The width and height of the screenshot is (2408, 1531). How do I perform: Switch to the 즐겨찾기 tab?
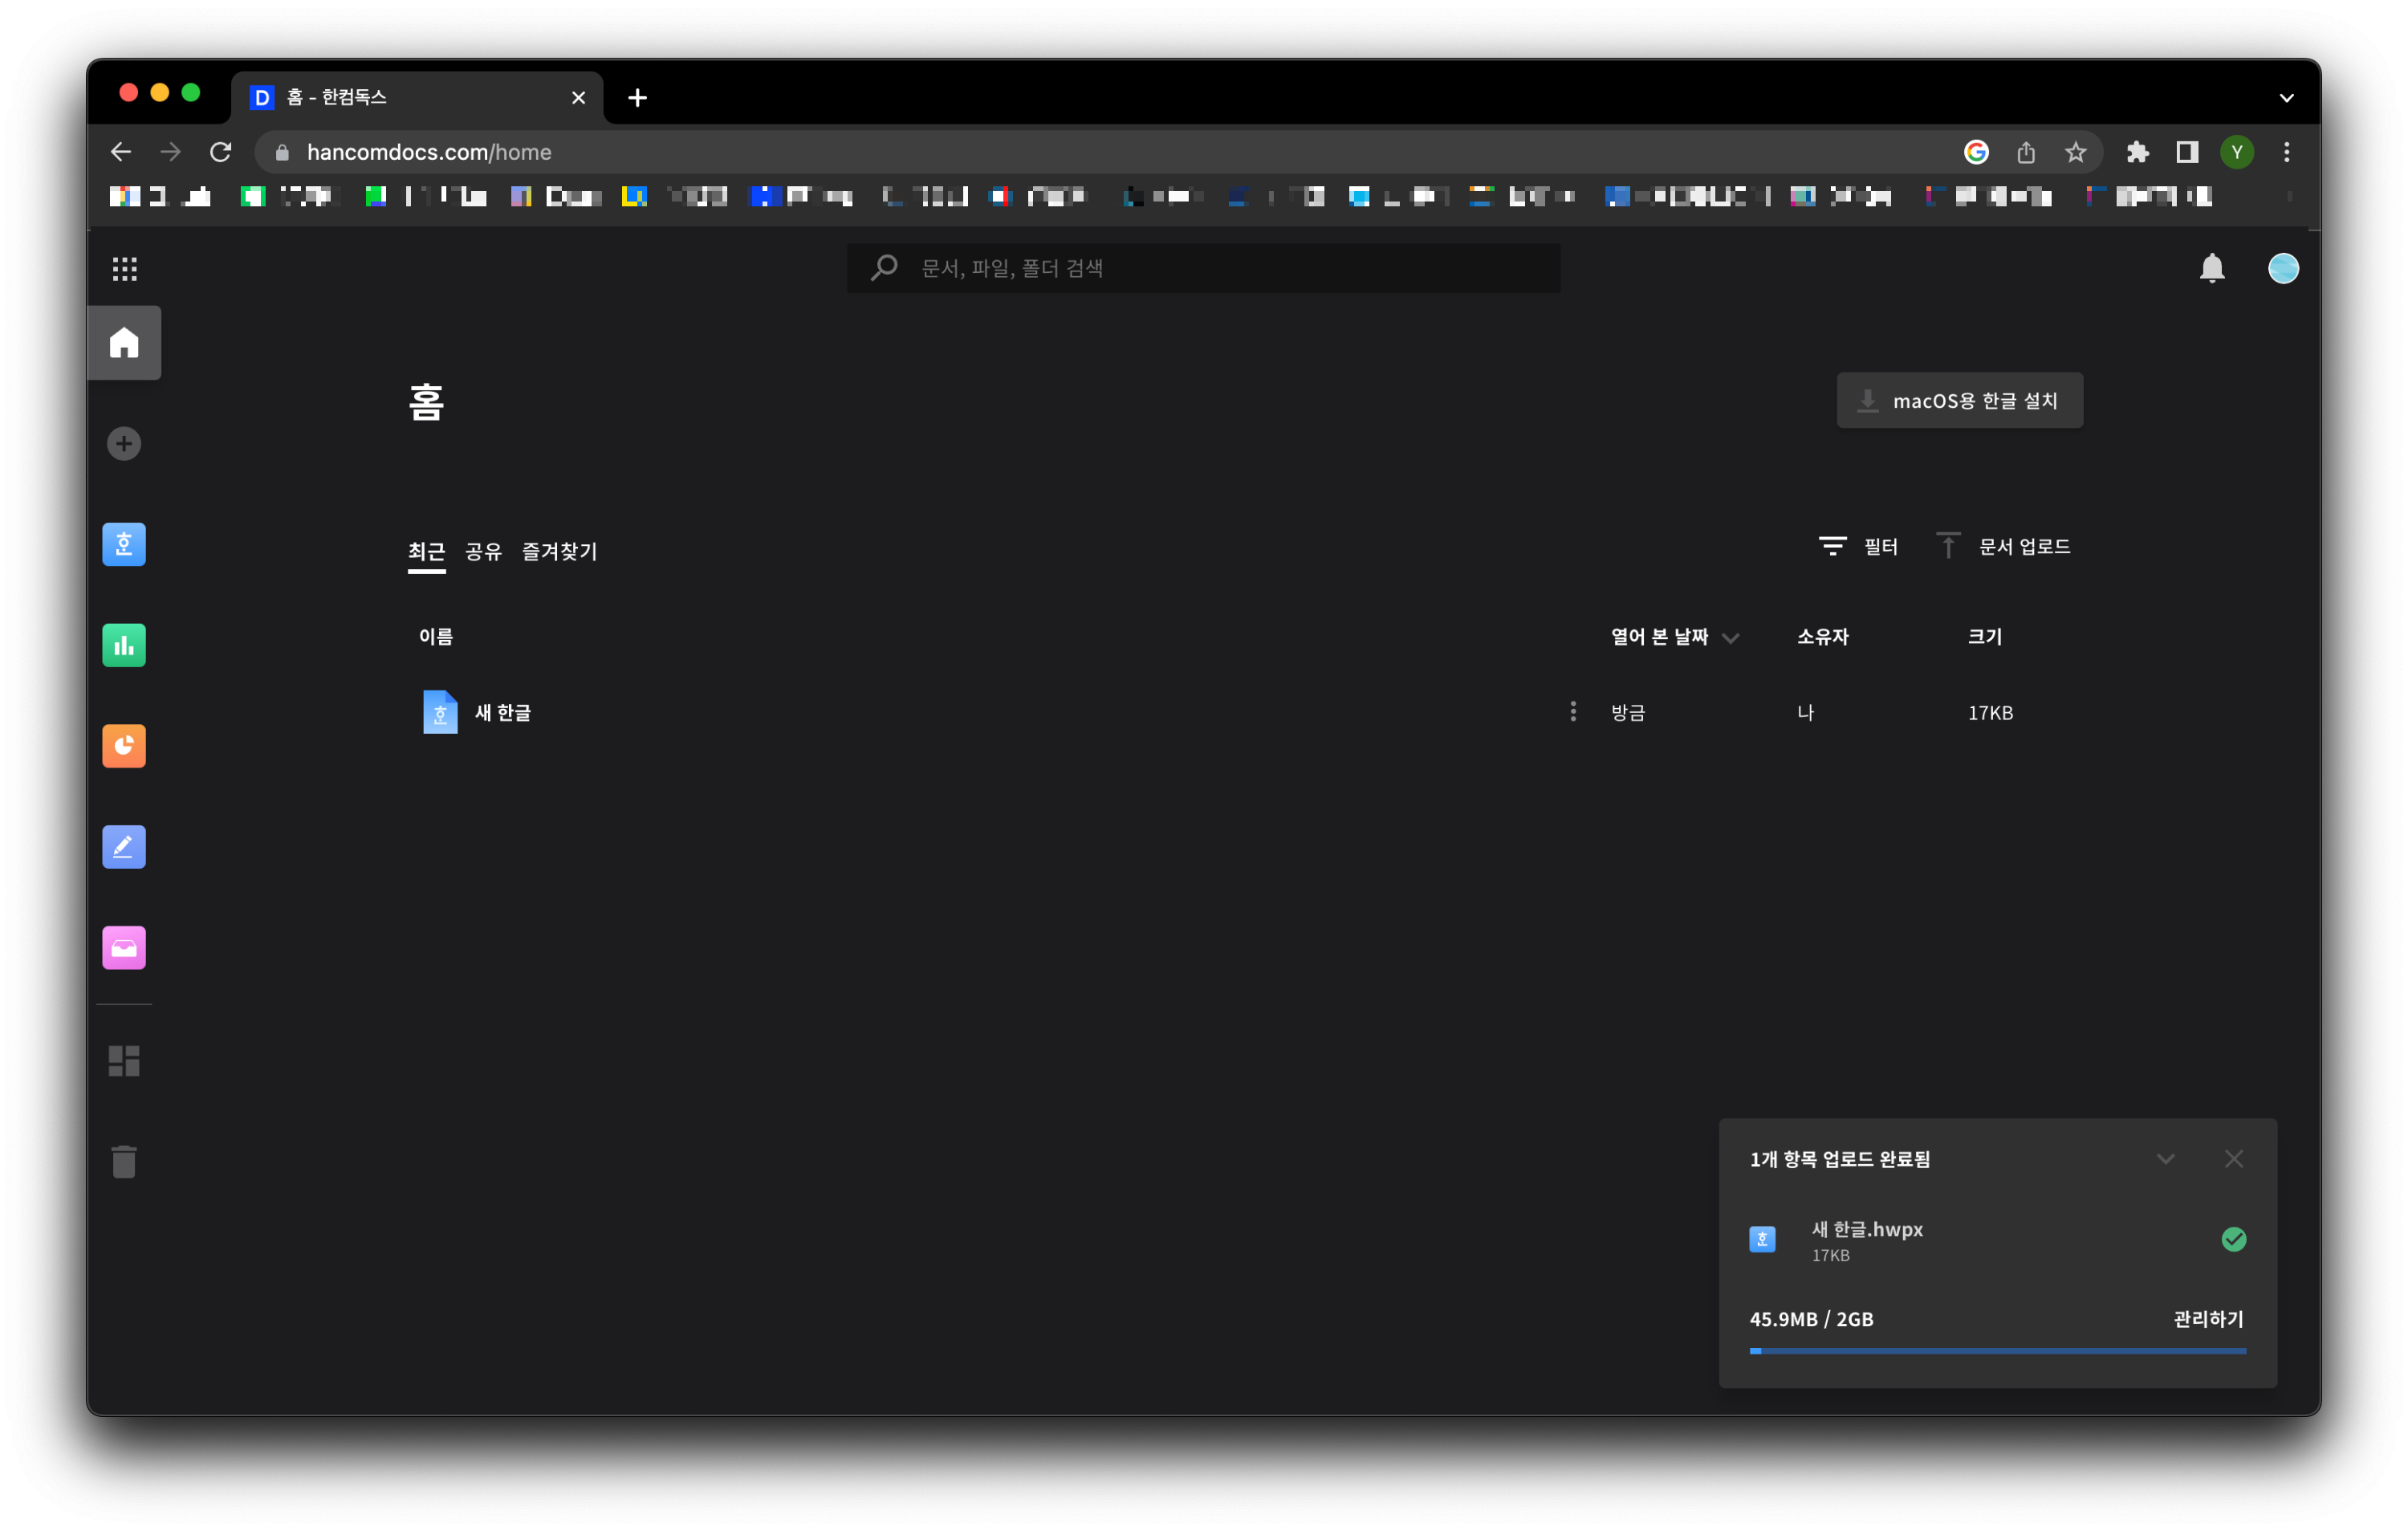[x=559, y=551]
